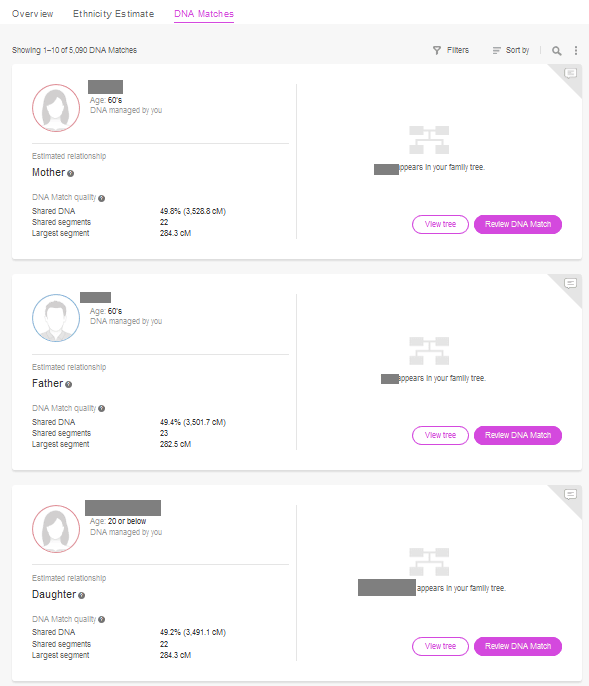The height and width of the screenshot is (686, 589).
Task: Open note icon on Father match card
Action: [570, 284]
